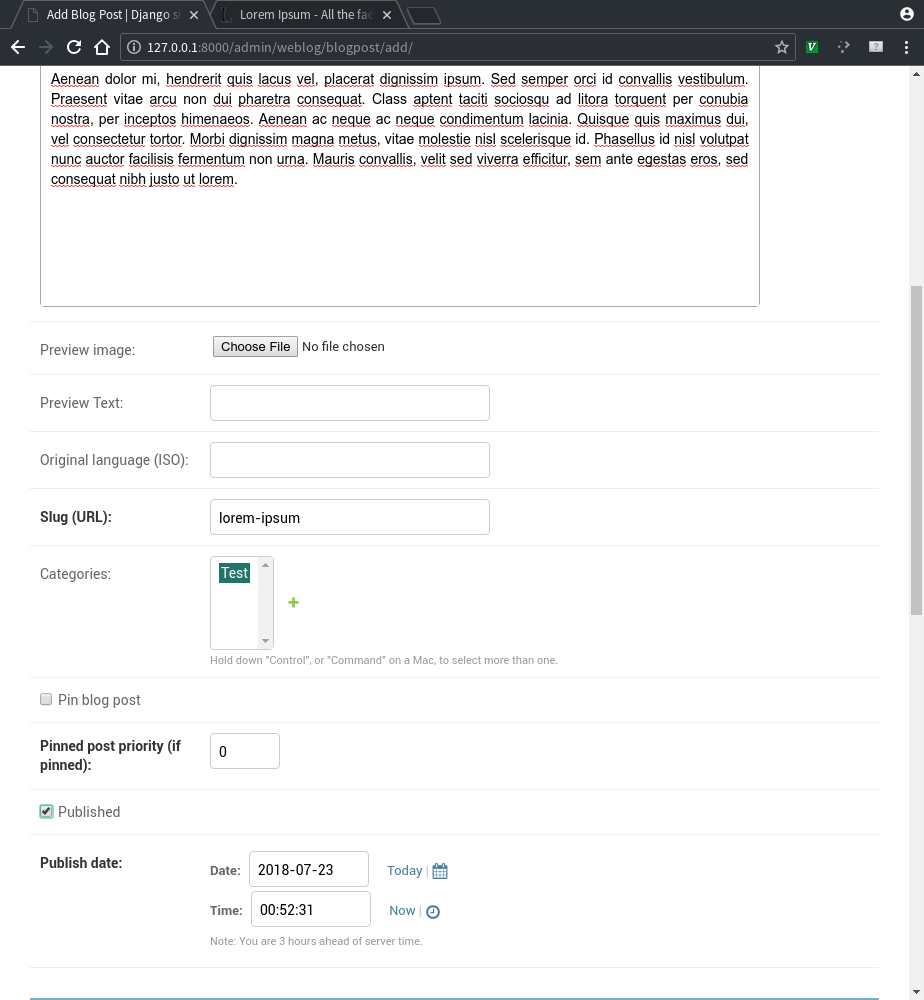Uncheck the Published checkbox
The height and width of the screenshot is (1000, 924).
pyautogui.click(x=46, y=812)
